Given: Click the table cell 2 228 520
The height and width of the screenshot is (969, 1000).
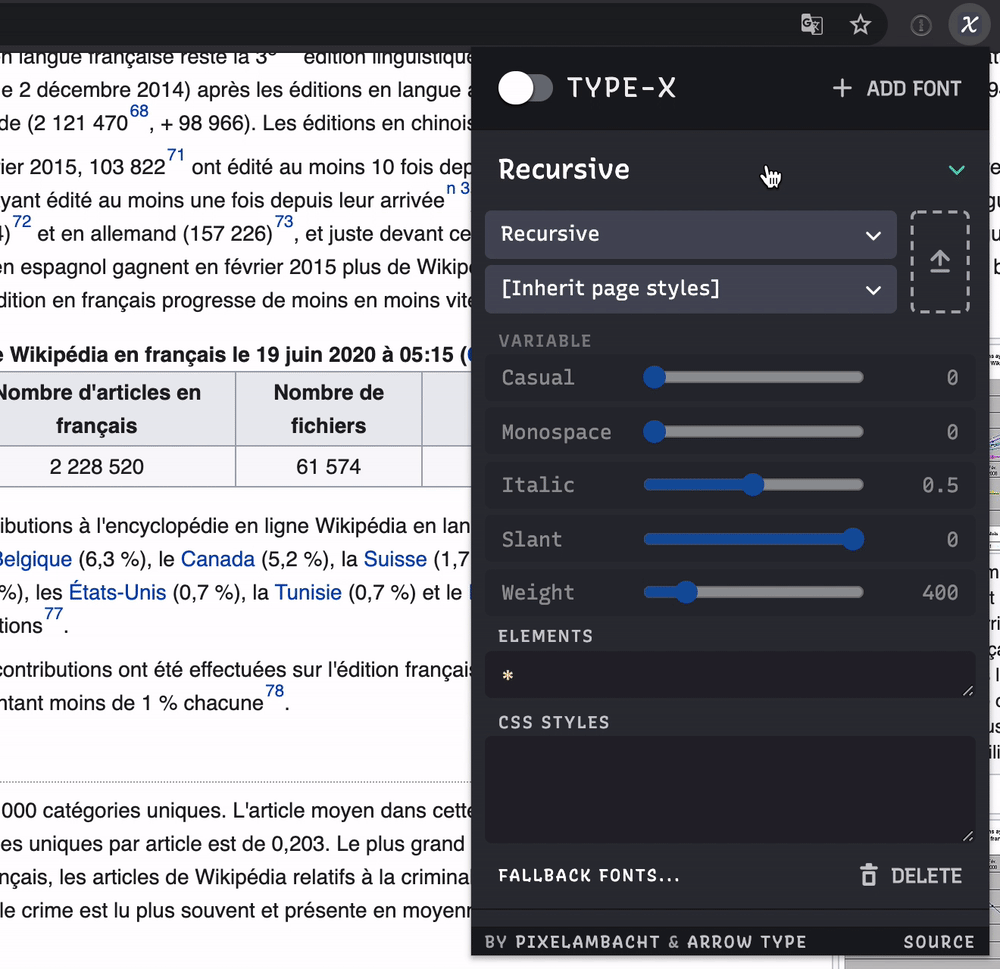Looking at the screenshot, I should click(x=97, y=466).
